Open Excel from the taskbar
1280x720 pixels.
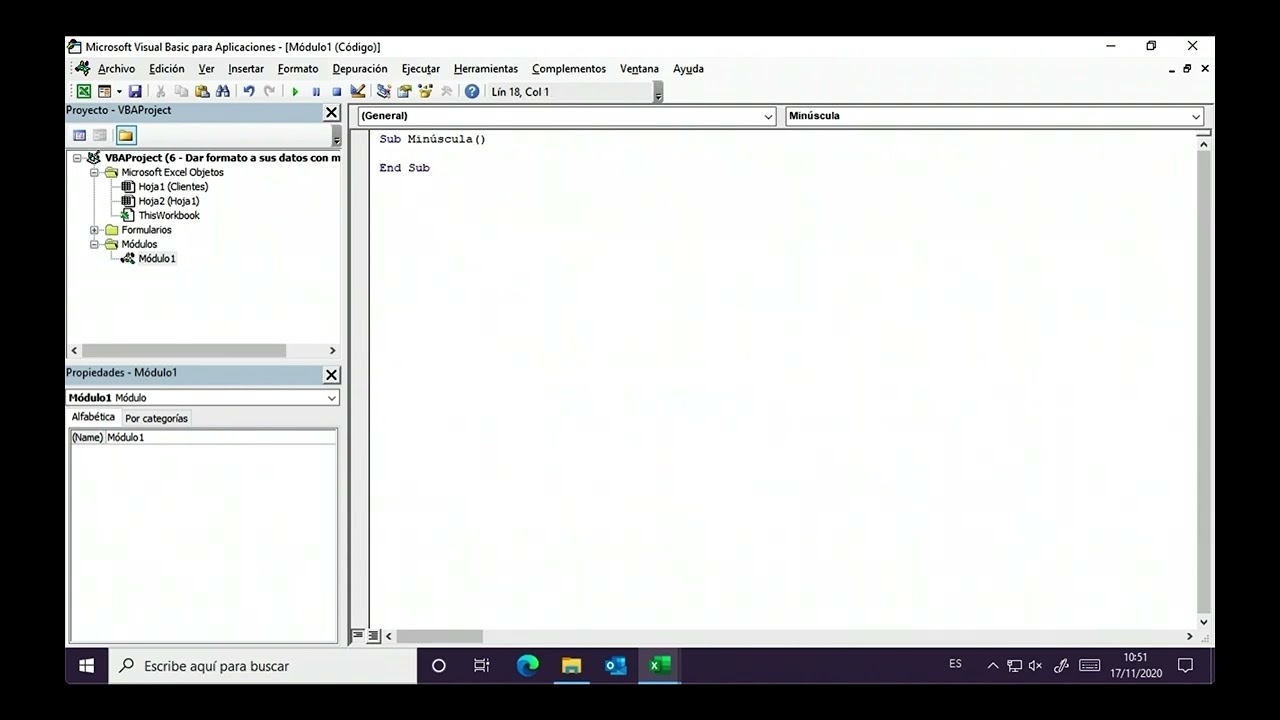(x=660, y=666)
